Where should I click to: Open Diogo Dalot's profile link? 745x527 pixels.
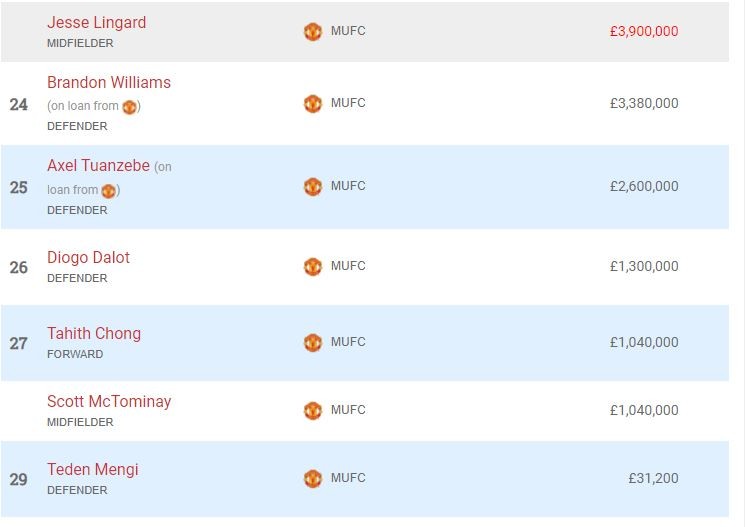point(88,257)
